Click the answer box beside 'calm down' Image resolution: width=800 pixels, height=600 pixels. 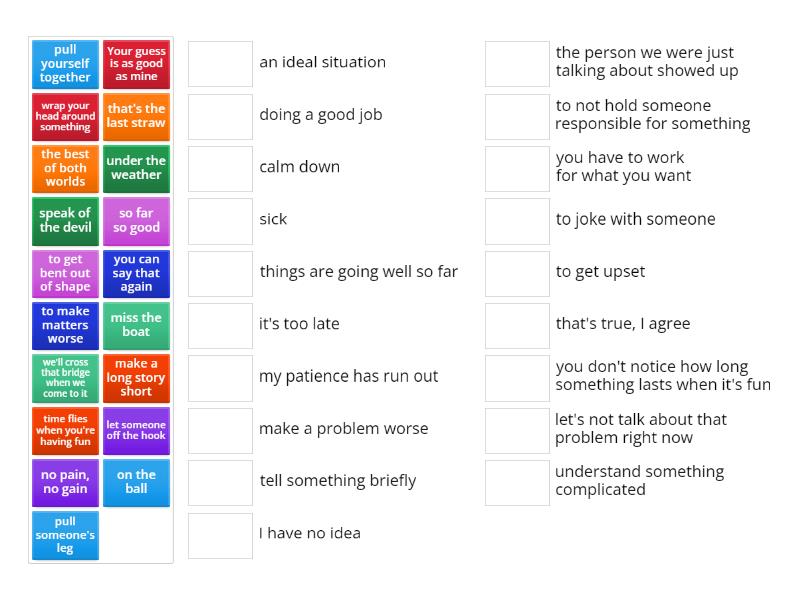coord(219,167)
